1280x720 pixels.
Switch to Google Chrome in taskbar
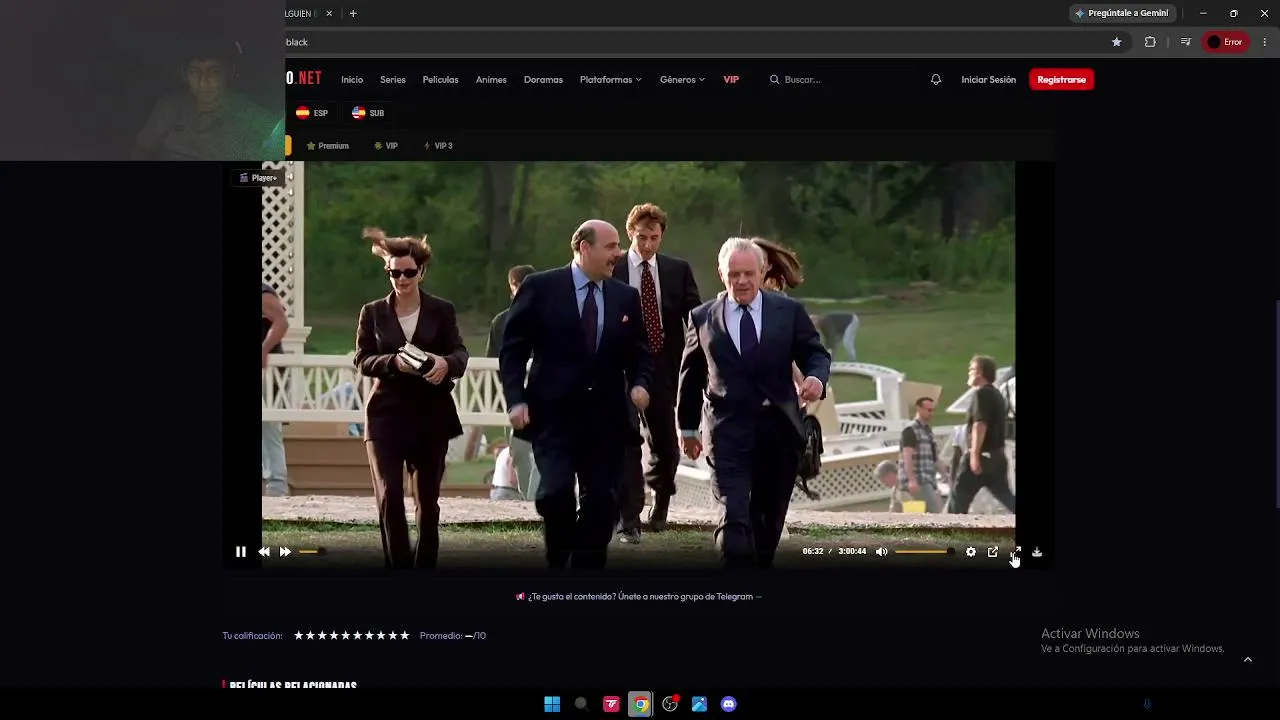[641, 704]
